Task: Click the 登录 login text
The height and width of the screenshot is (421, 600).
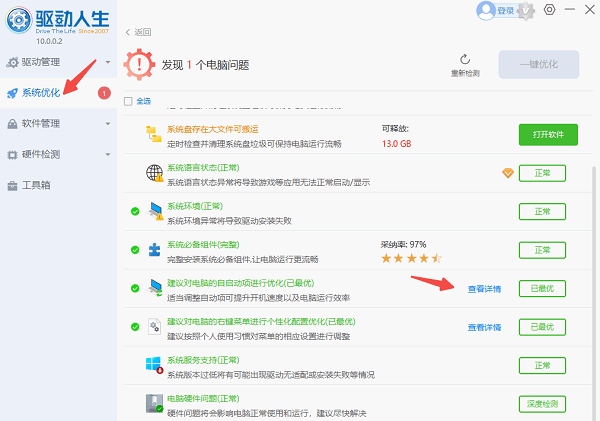Action: (505, 11)
